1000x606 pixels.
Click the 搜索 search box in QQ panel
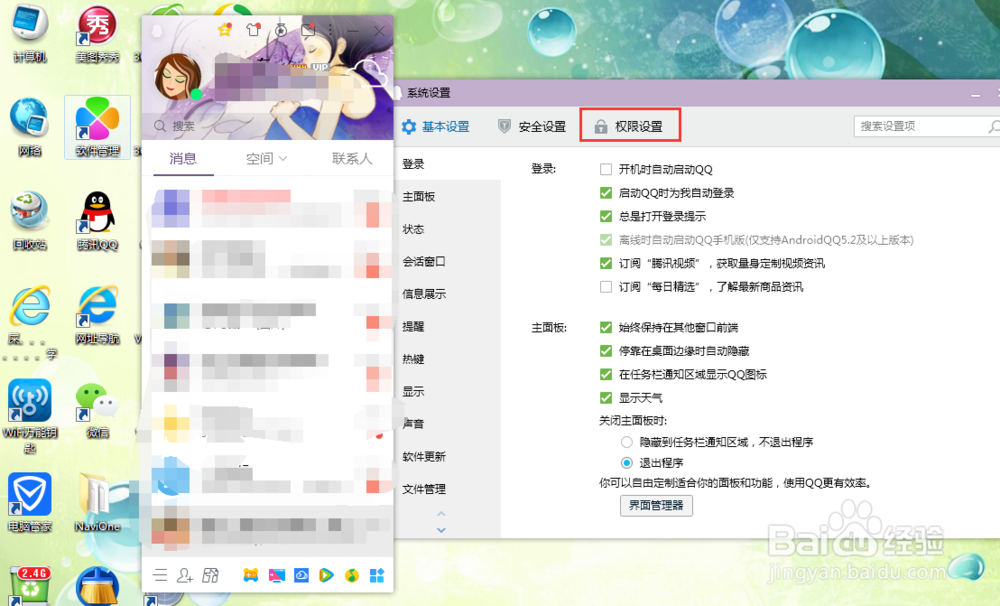click(268, 126)
